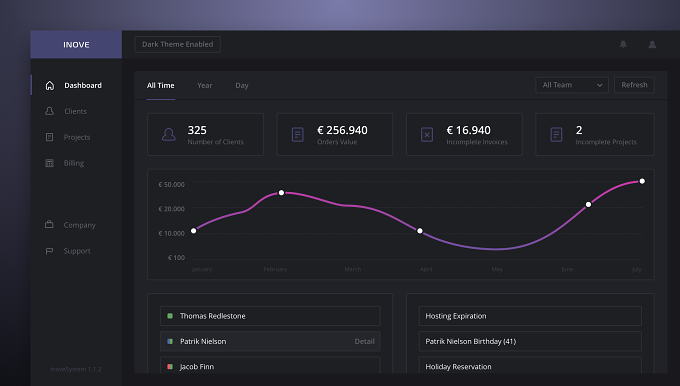Select the Thomas Redlestone client row

tap(270, 316)
